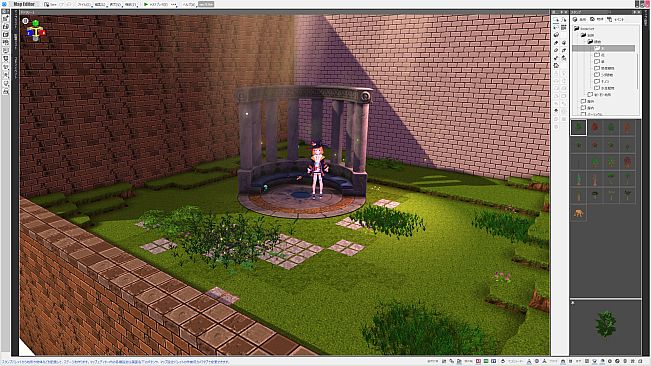Switch to the Event (イベント) stamp tab

click(x=615, y=20)
